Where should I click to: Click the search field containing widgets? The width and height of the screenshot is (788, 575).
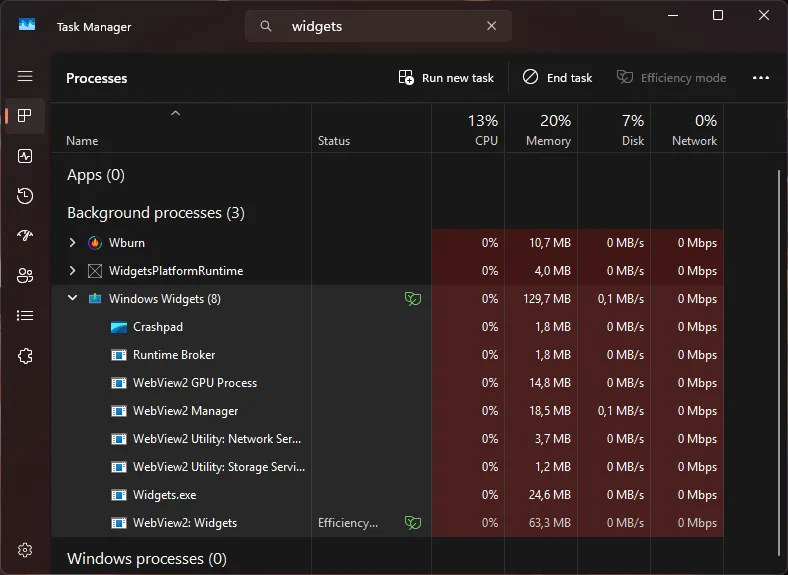378,26
